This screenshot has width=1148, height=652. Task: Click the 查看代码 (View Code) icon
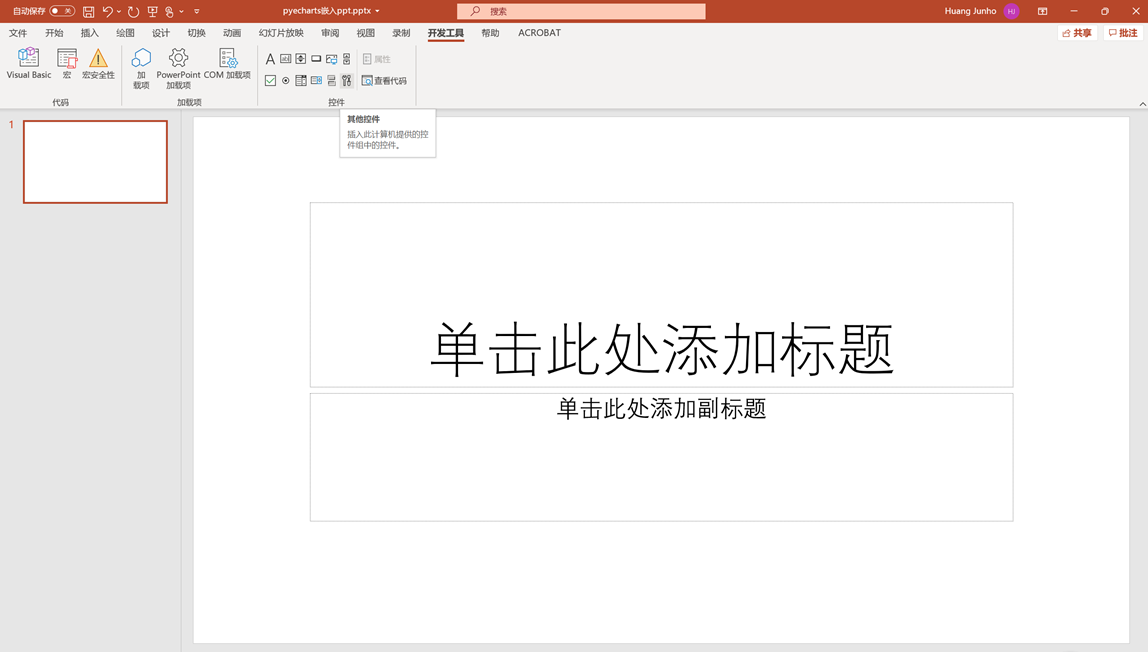pos(384,80)
